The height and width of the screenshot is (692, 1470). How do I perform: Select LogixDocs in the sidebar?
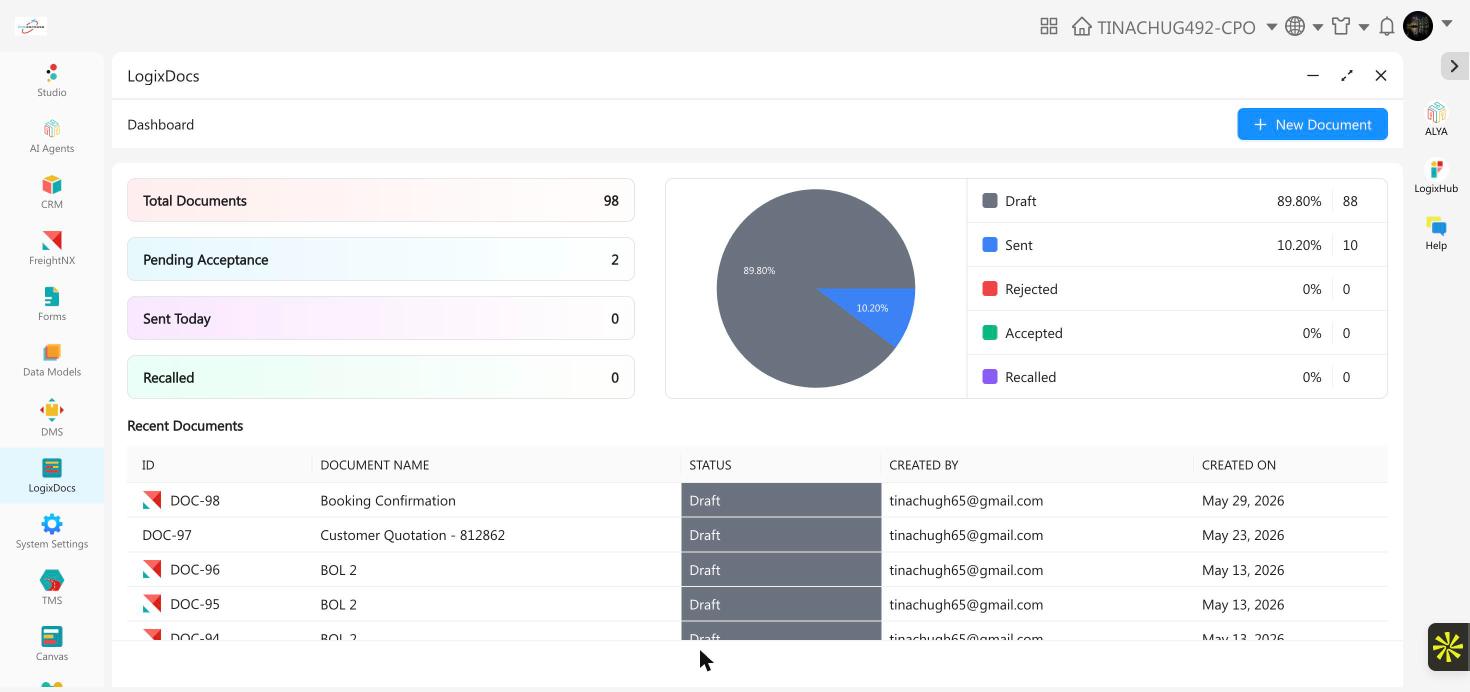(x=52, y=475)
